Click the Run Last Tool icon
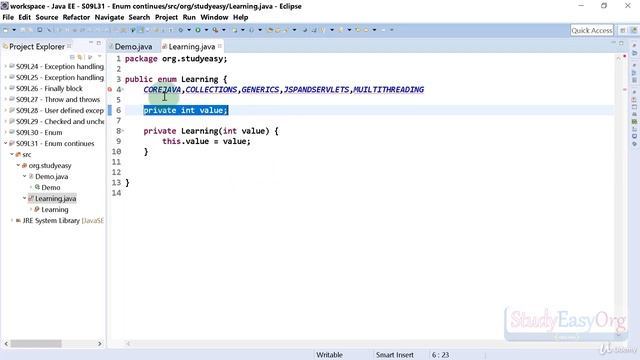Image resolution: width=640 pixels, height=360 pixels. click(x=216, y=30)
